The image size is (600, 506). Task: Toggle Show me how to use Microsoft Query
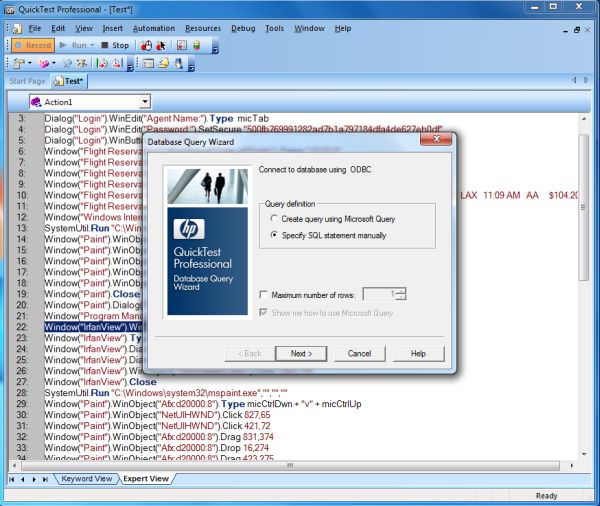(263, 312)
